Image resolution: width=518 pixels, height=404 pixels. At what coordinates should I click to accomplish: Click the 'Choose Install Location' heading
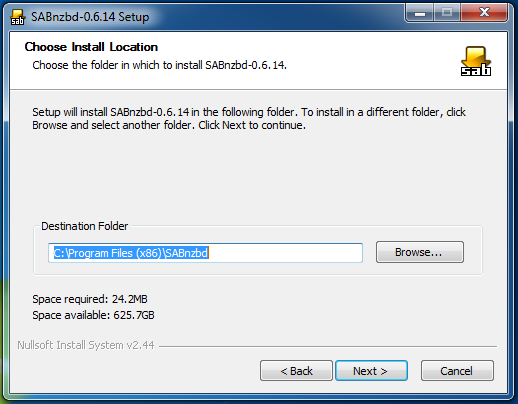(x=91, y=47)
